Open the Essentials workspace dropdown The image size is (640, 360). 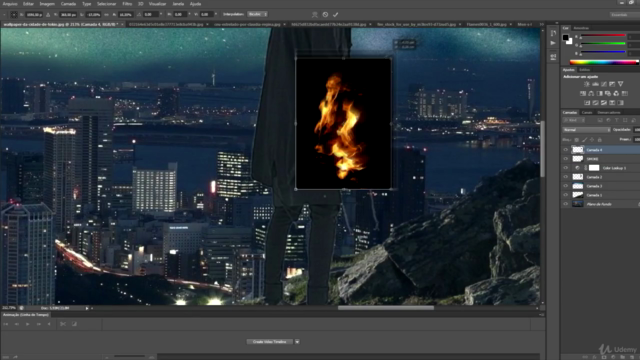point(624,15)
